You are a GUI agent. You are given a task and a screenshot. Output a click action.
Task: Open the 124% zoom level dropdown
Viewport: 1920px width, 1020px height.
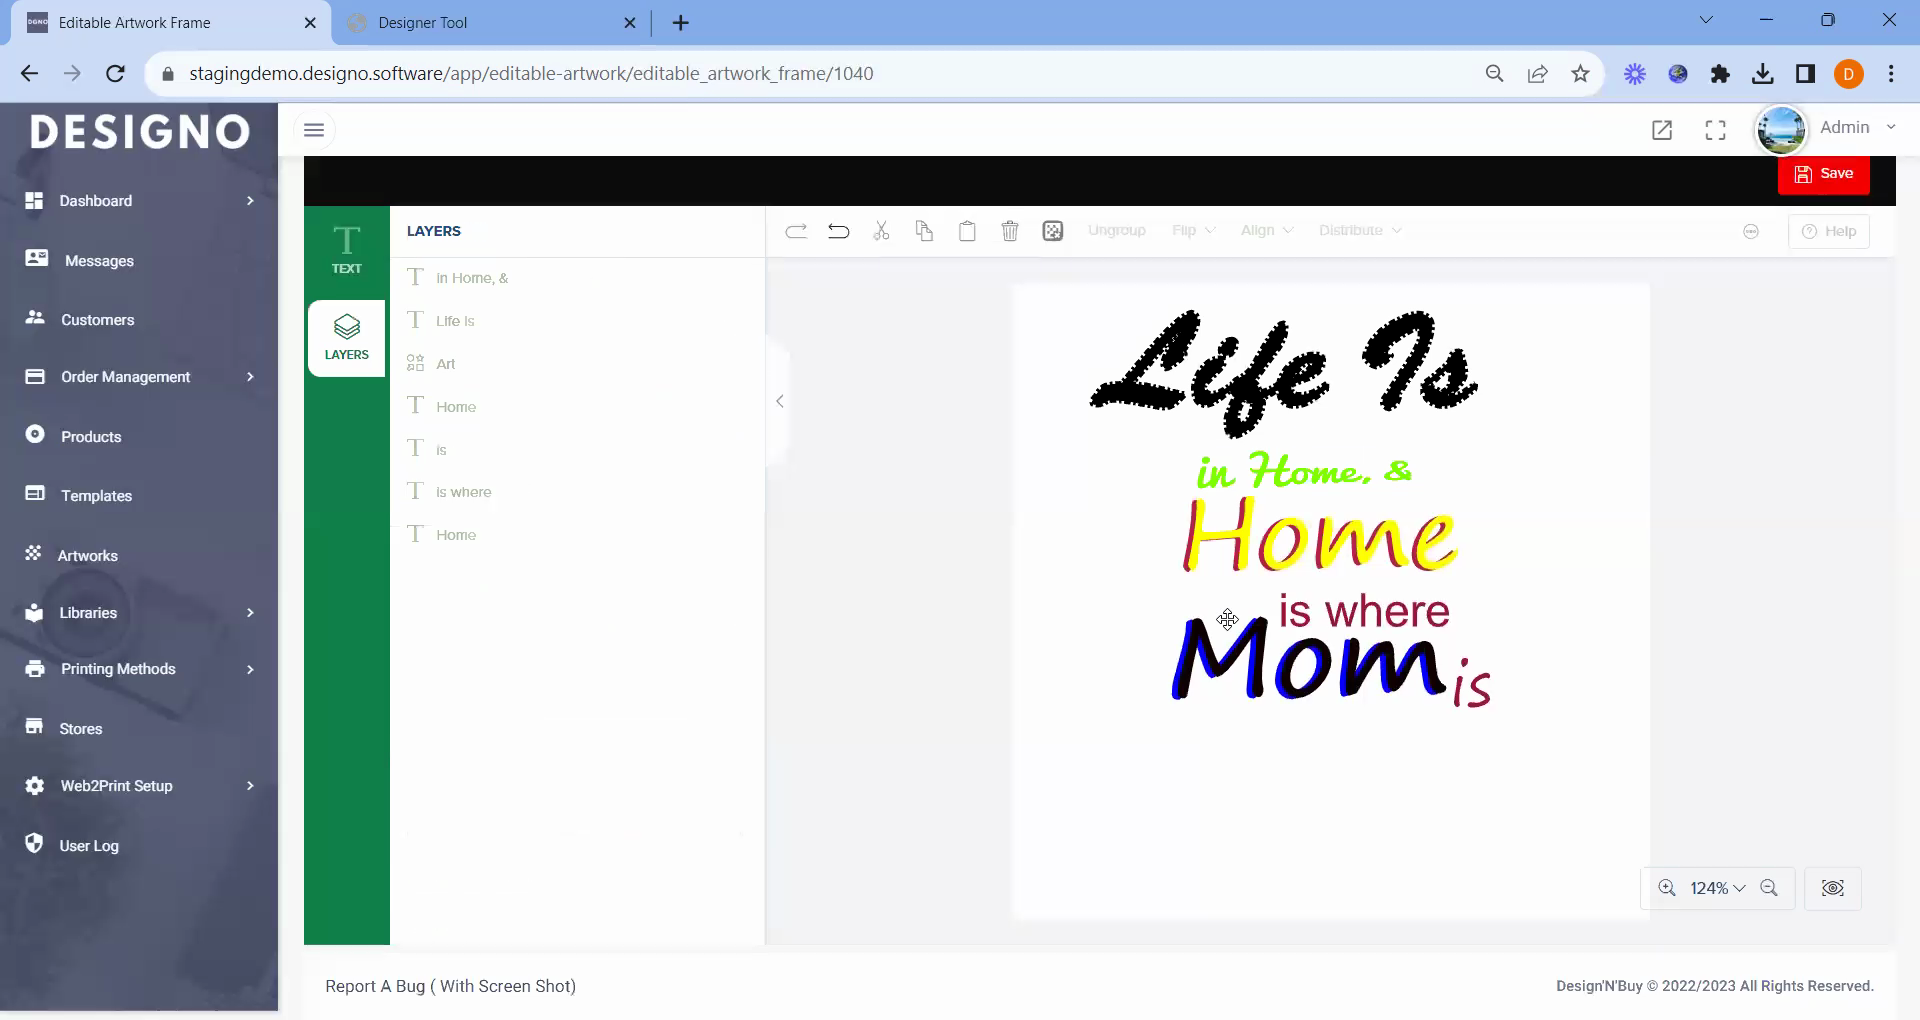[1717, 888]
